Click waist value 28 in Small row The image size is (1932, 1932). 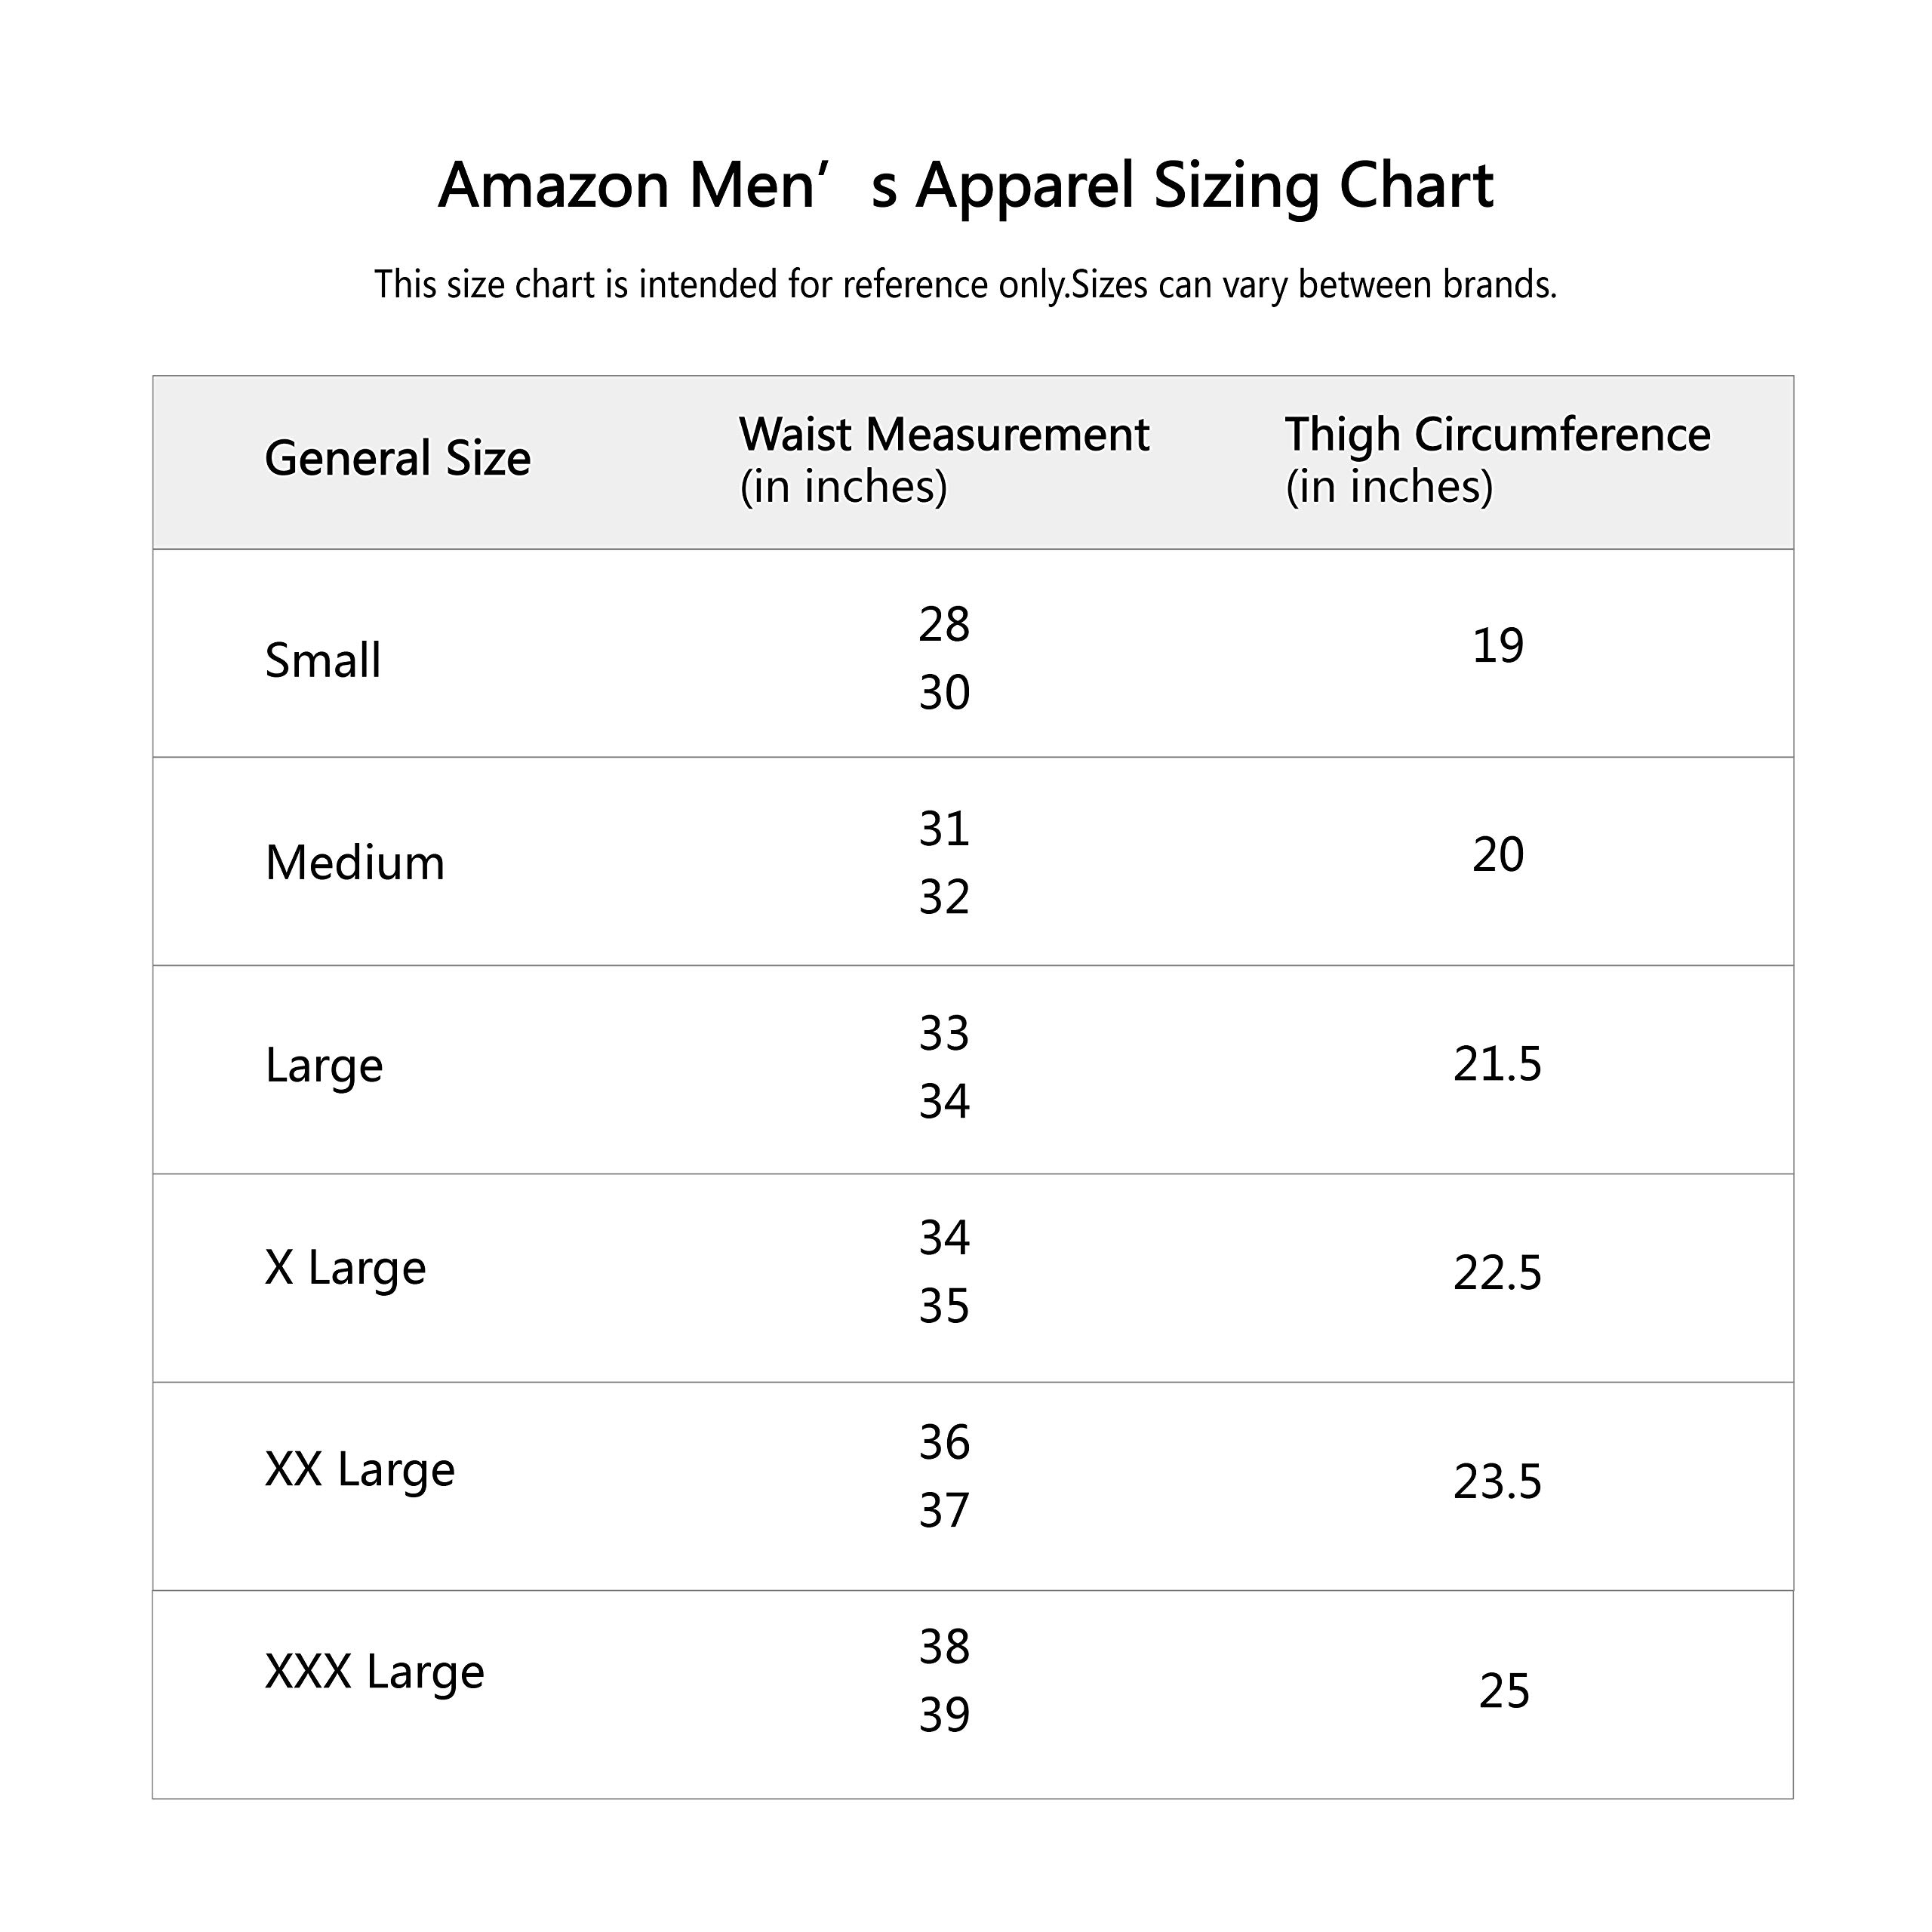tap(944, 625)
